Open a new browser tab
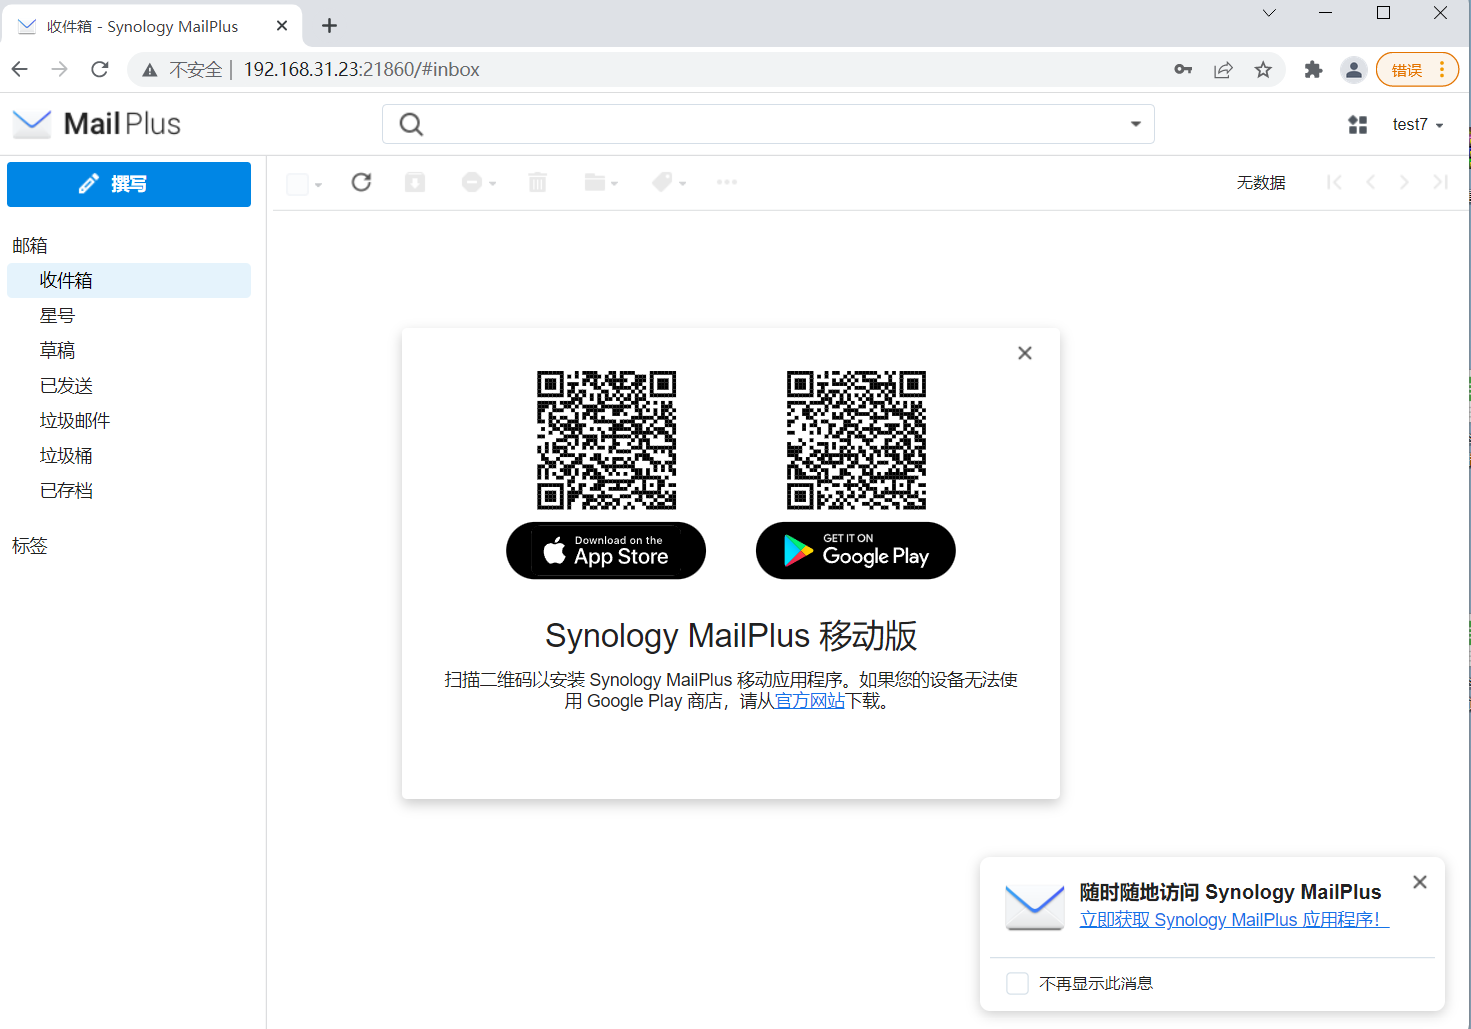This screenshot has height=1029, width=1471. (329, 26)
